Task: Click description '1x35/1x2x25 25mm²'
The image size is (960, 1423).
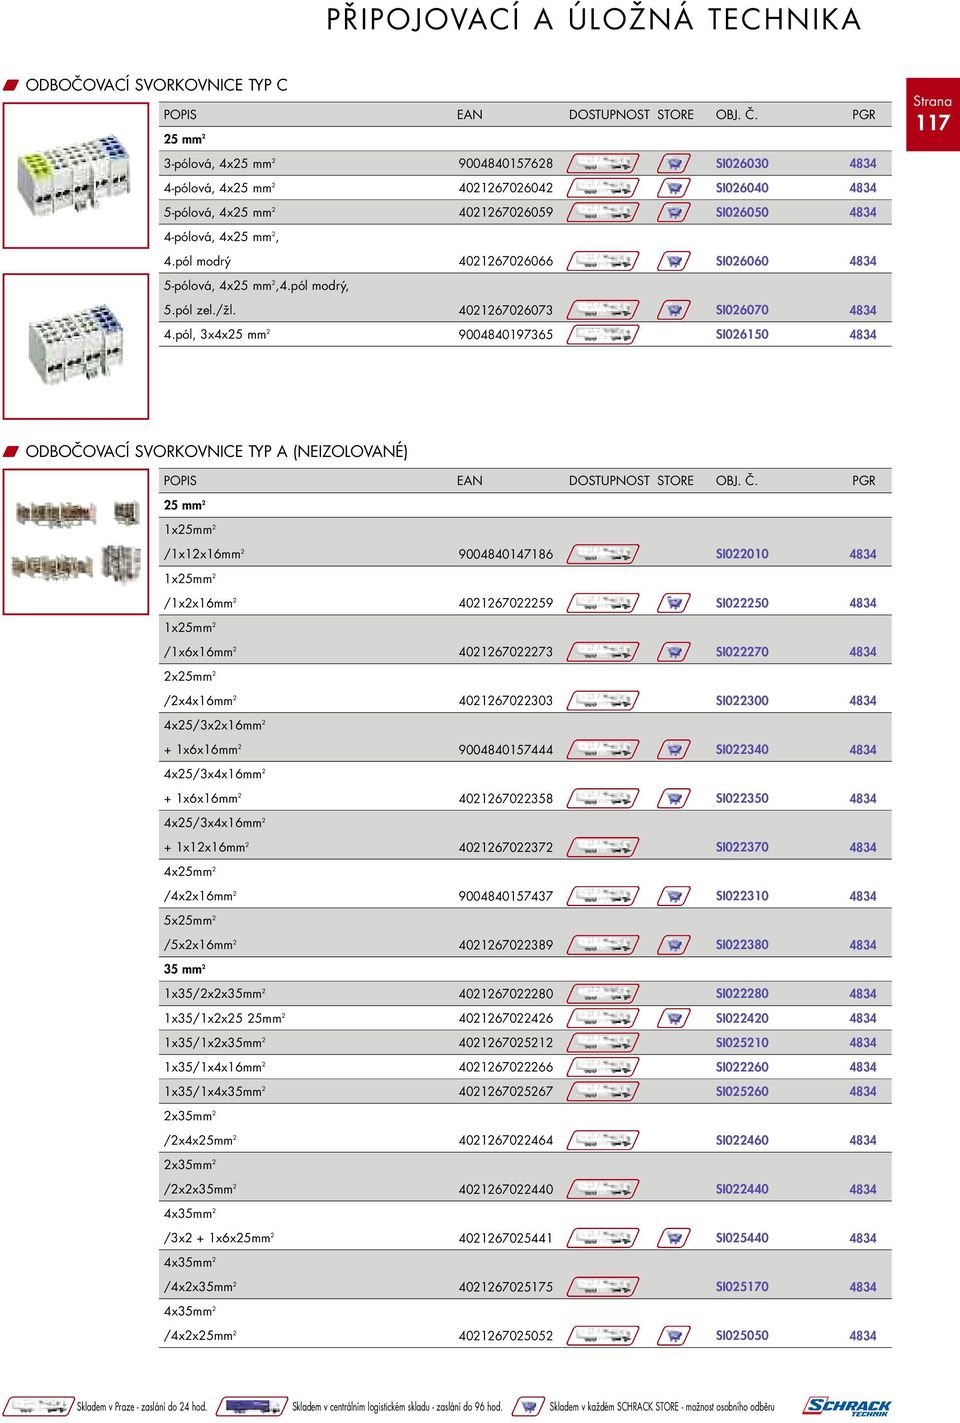Action: click(224, 1018)
